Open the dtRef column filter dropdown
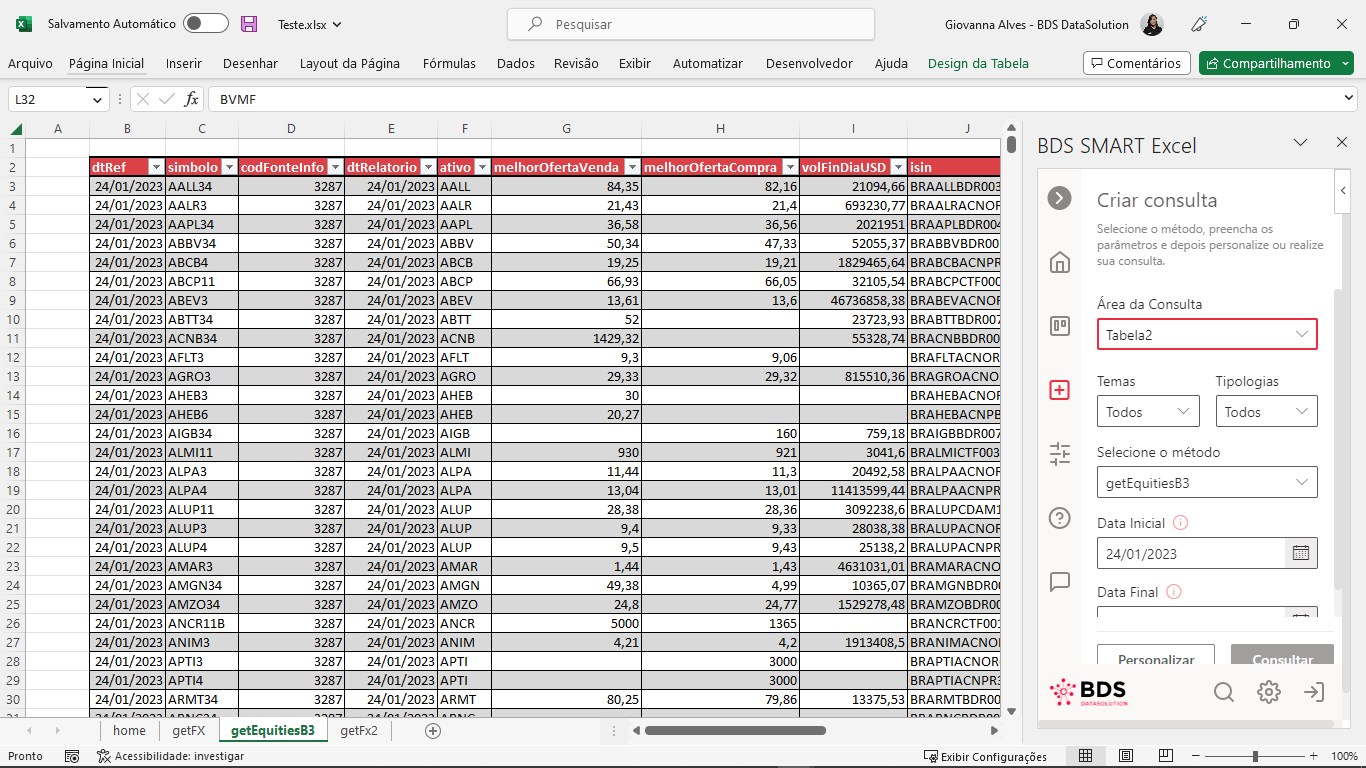1366x768 pixels. tap(156, 167)
